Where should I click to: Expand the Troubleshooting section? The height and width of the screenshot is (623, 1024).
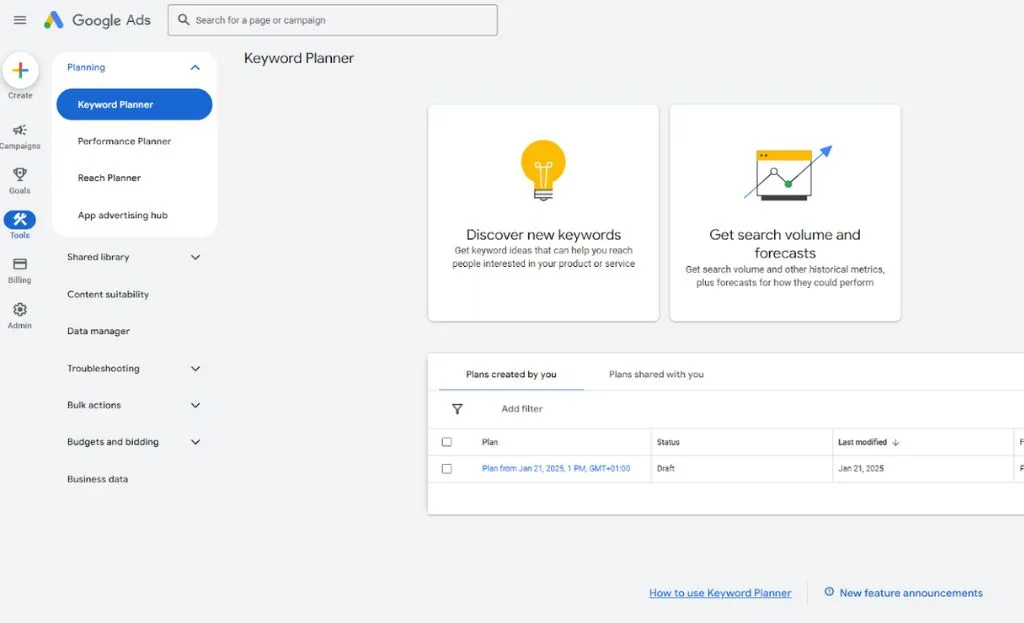pyautogui.click(x=195, y=369)
